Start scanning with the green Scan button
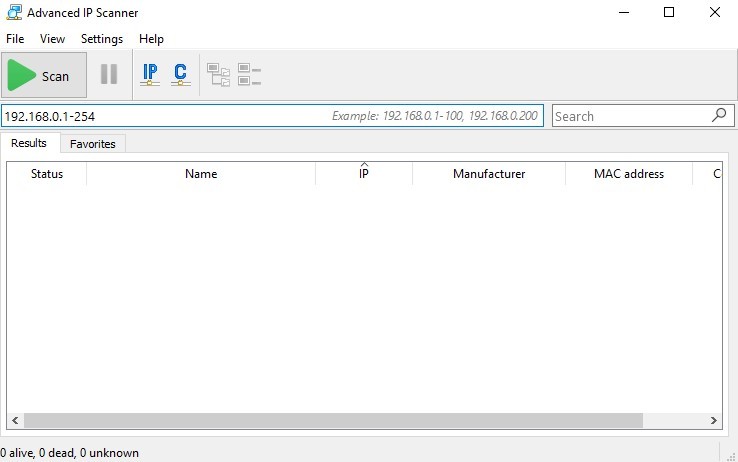This screenshot has height=462, width=738. click(x=44, y=75)
